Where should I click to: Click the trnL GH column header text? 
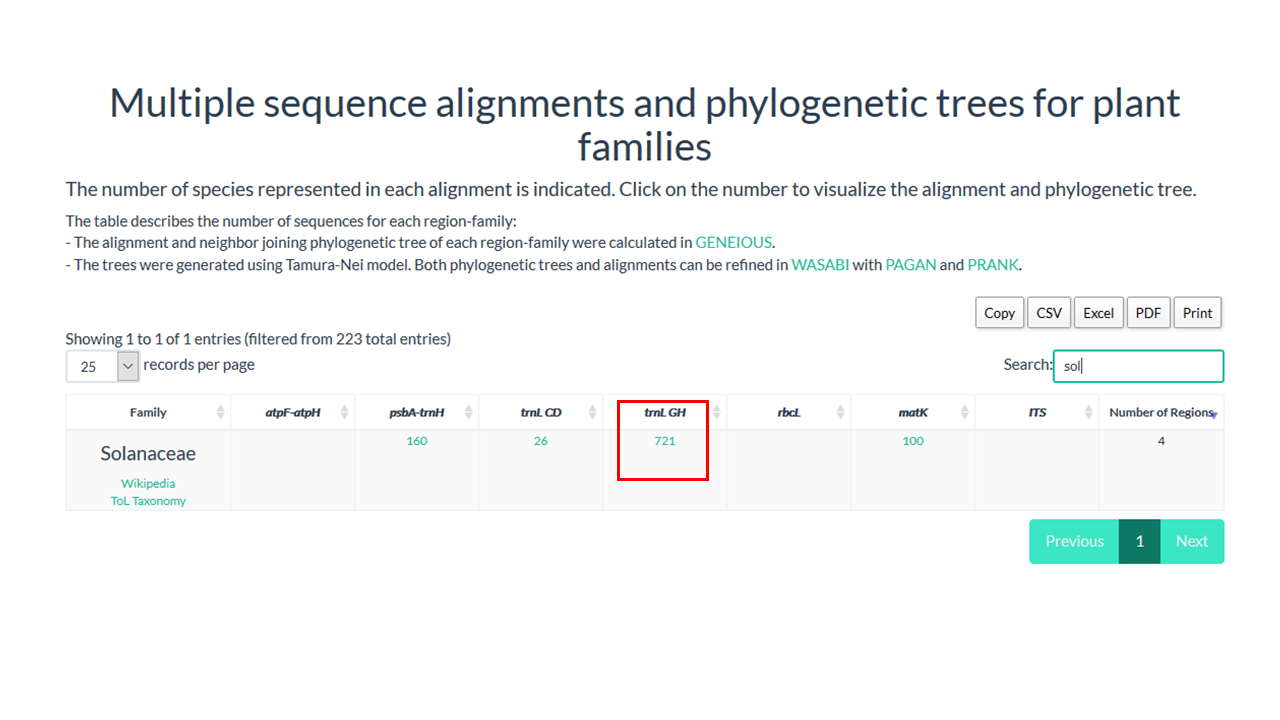(665, 412)
